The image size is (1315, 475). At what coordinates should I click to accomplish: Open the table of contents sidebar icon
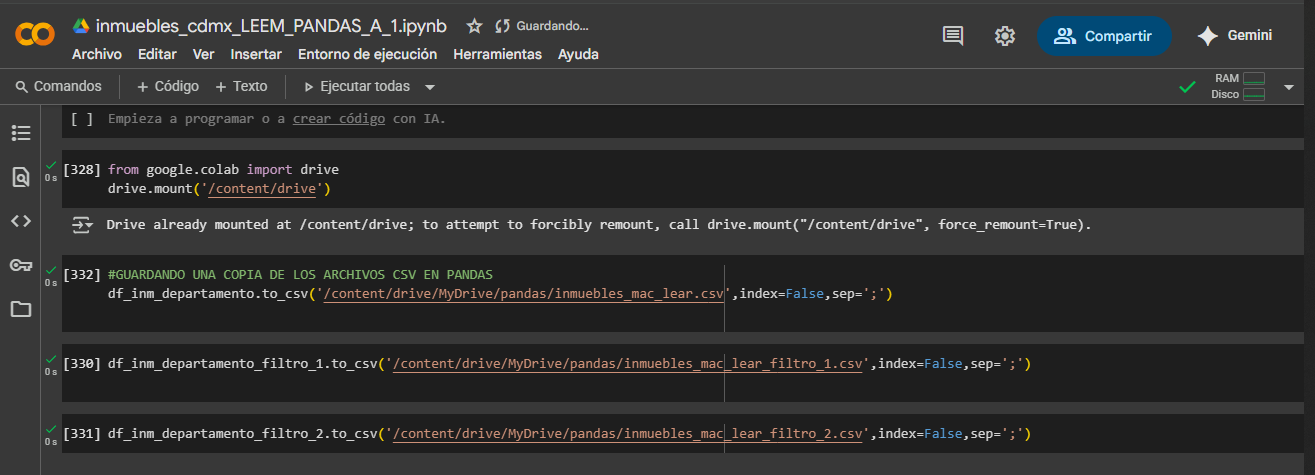(x=20, y=132)
